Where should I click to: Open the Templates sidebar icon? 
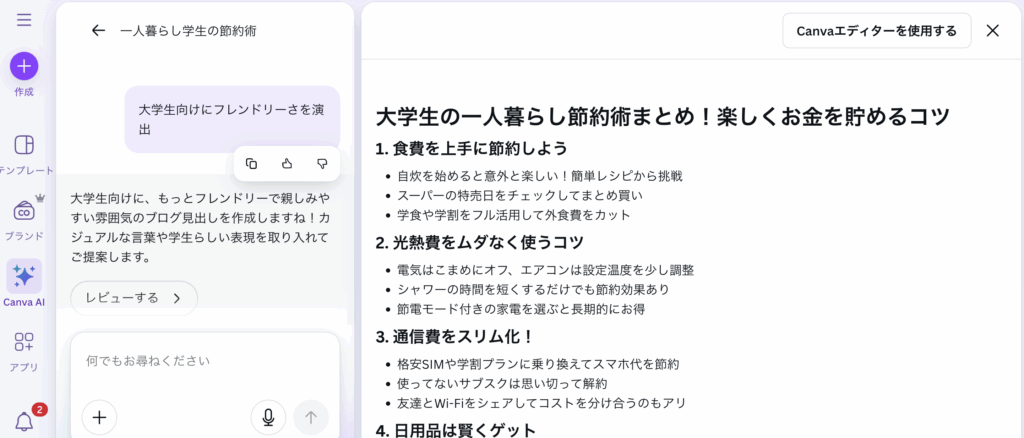pos(24,146)
